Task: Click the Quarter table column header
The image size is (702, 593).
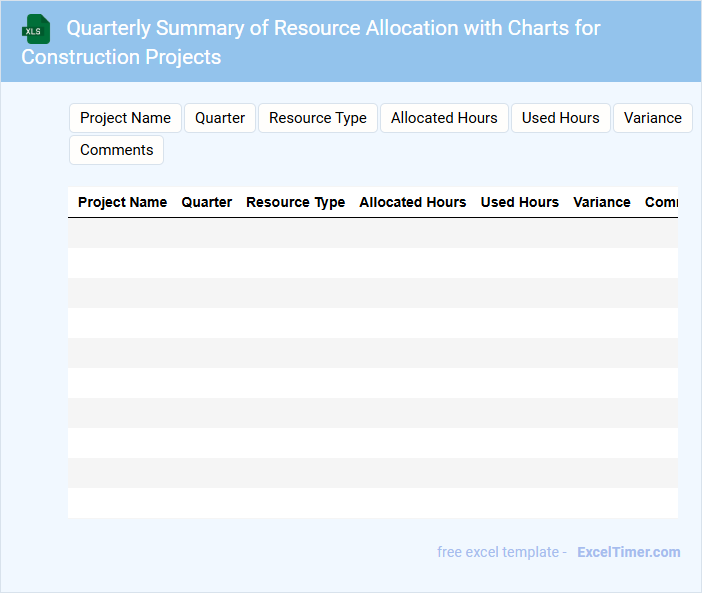Action: pyautogui.click(x=207, y=202)
